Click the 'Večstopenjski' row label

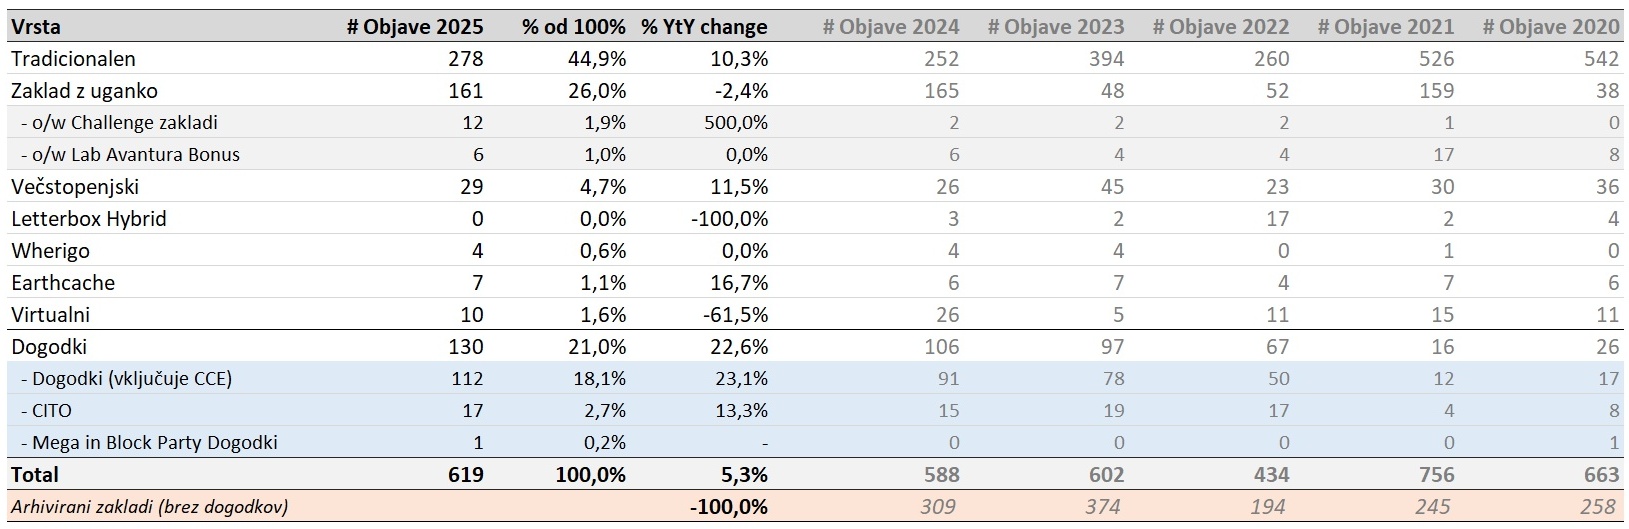[75, 187]
